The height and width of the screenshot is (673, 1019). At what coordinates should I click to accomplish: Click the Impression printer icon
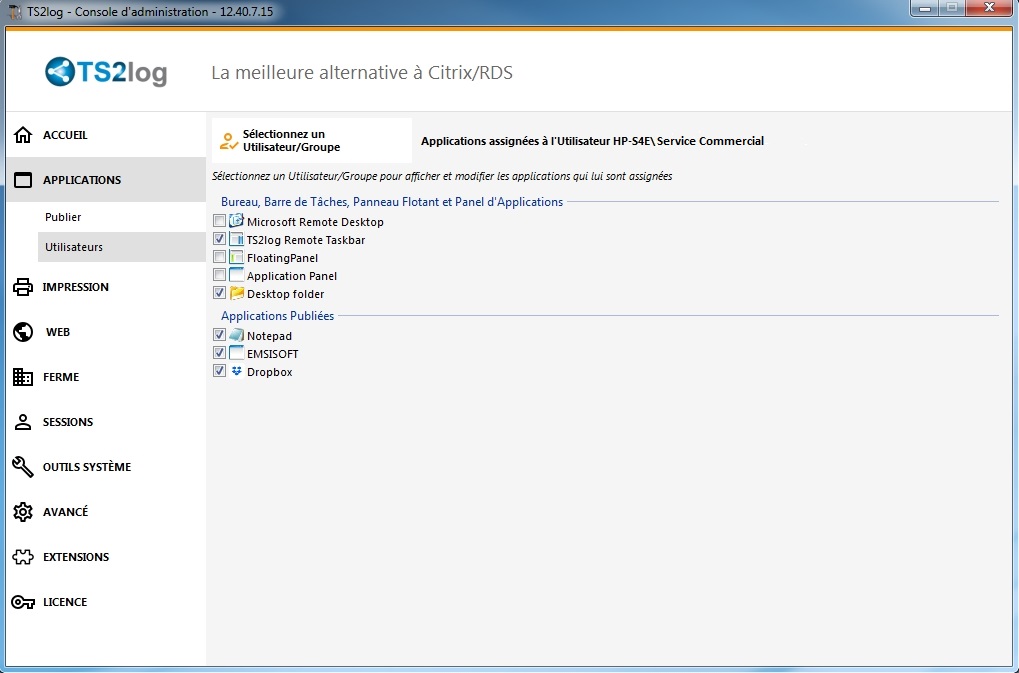[23, 287]
